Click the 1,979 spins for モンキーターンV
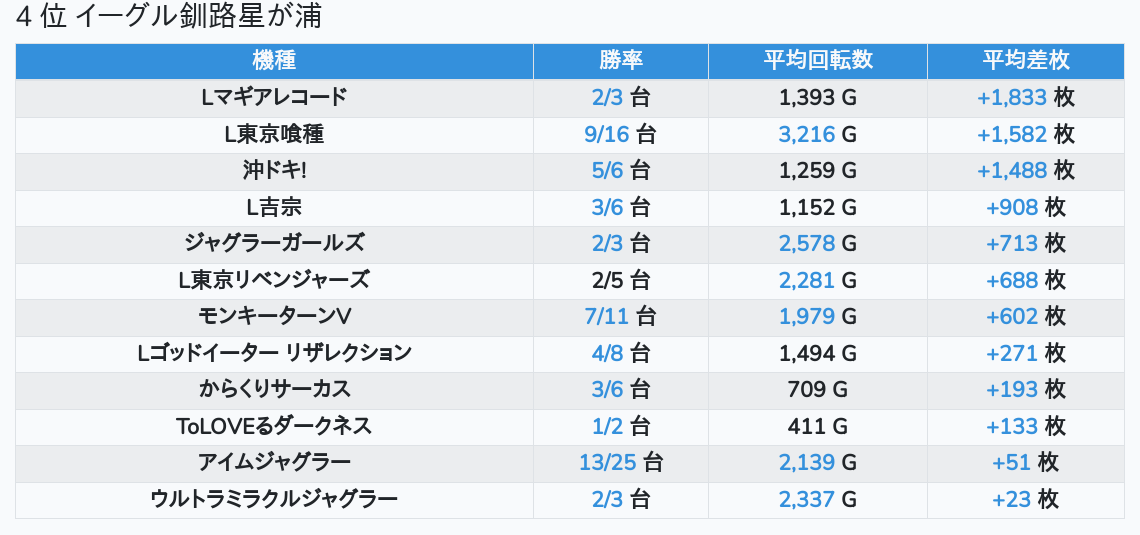Viewport: 1140px width, 535px height. pos(806,317)
